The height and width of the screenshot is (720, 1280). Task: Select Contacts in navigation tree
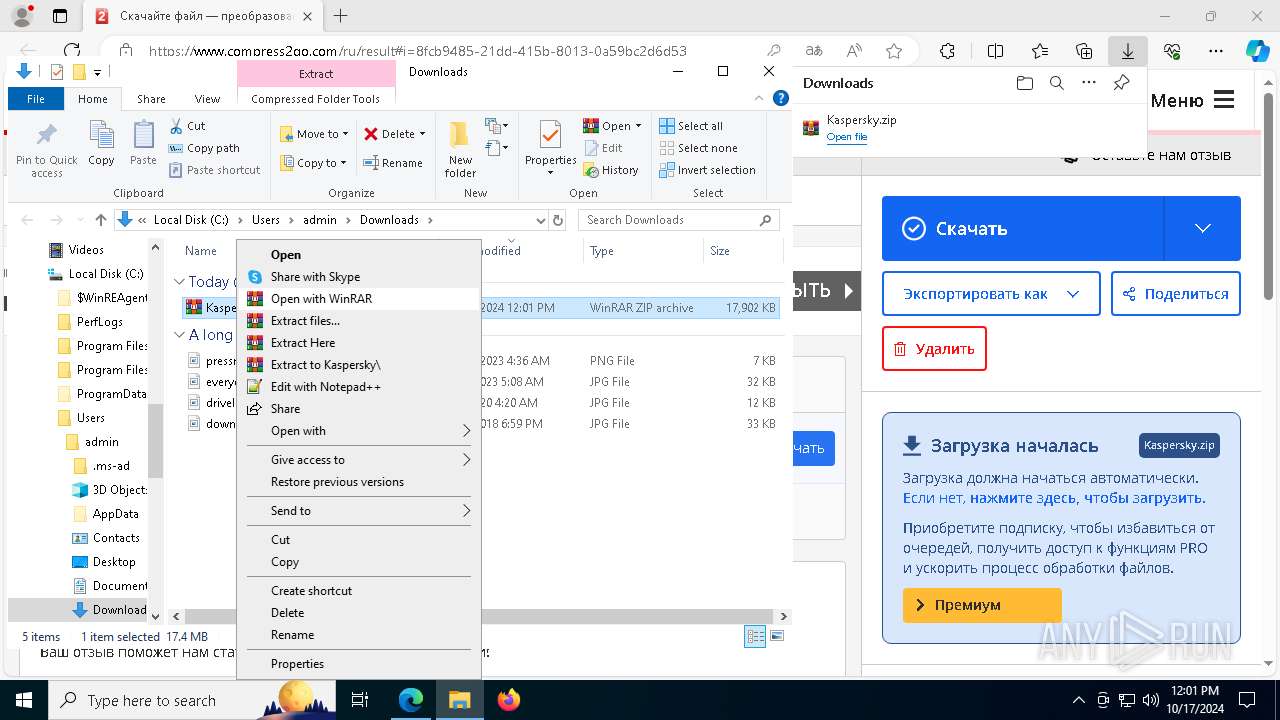116,538
